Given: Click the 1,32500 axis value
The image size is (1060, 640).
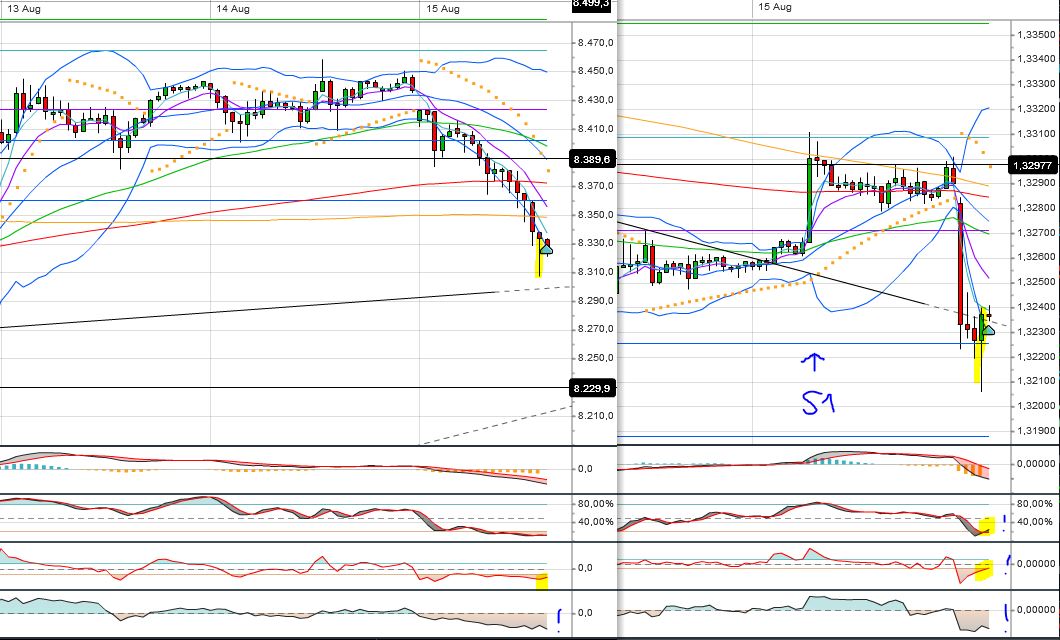Looking at the screenshot, I should click(1036, 282).
